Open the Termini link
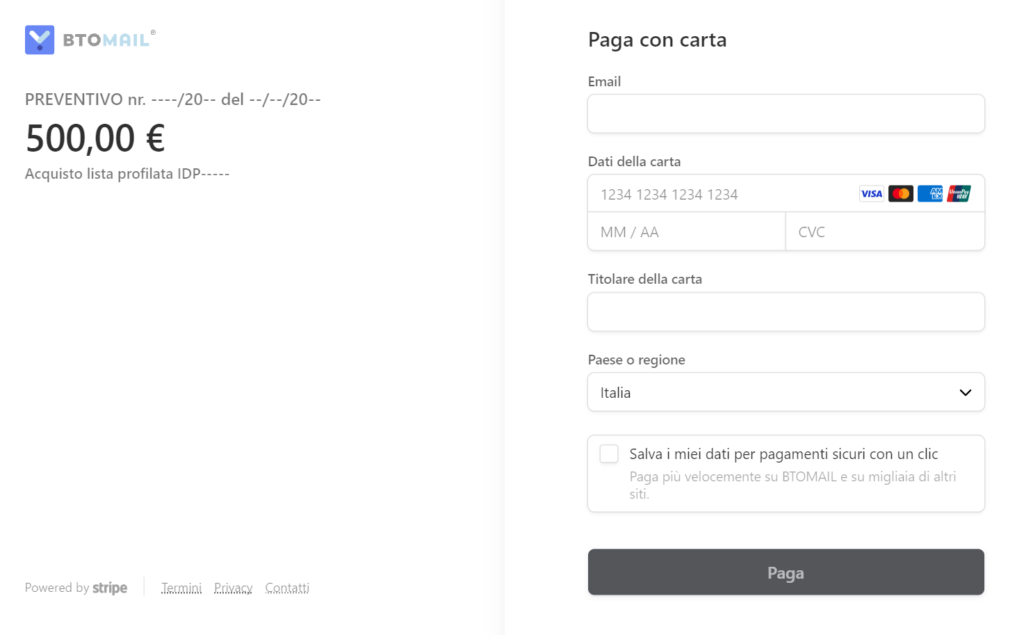This screenshot has height=635, width=1024. pyautogui.click(x=181, y=588)
